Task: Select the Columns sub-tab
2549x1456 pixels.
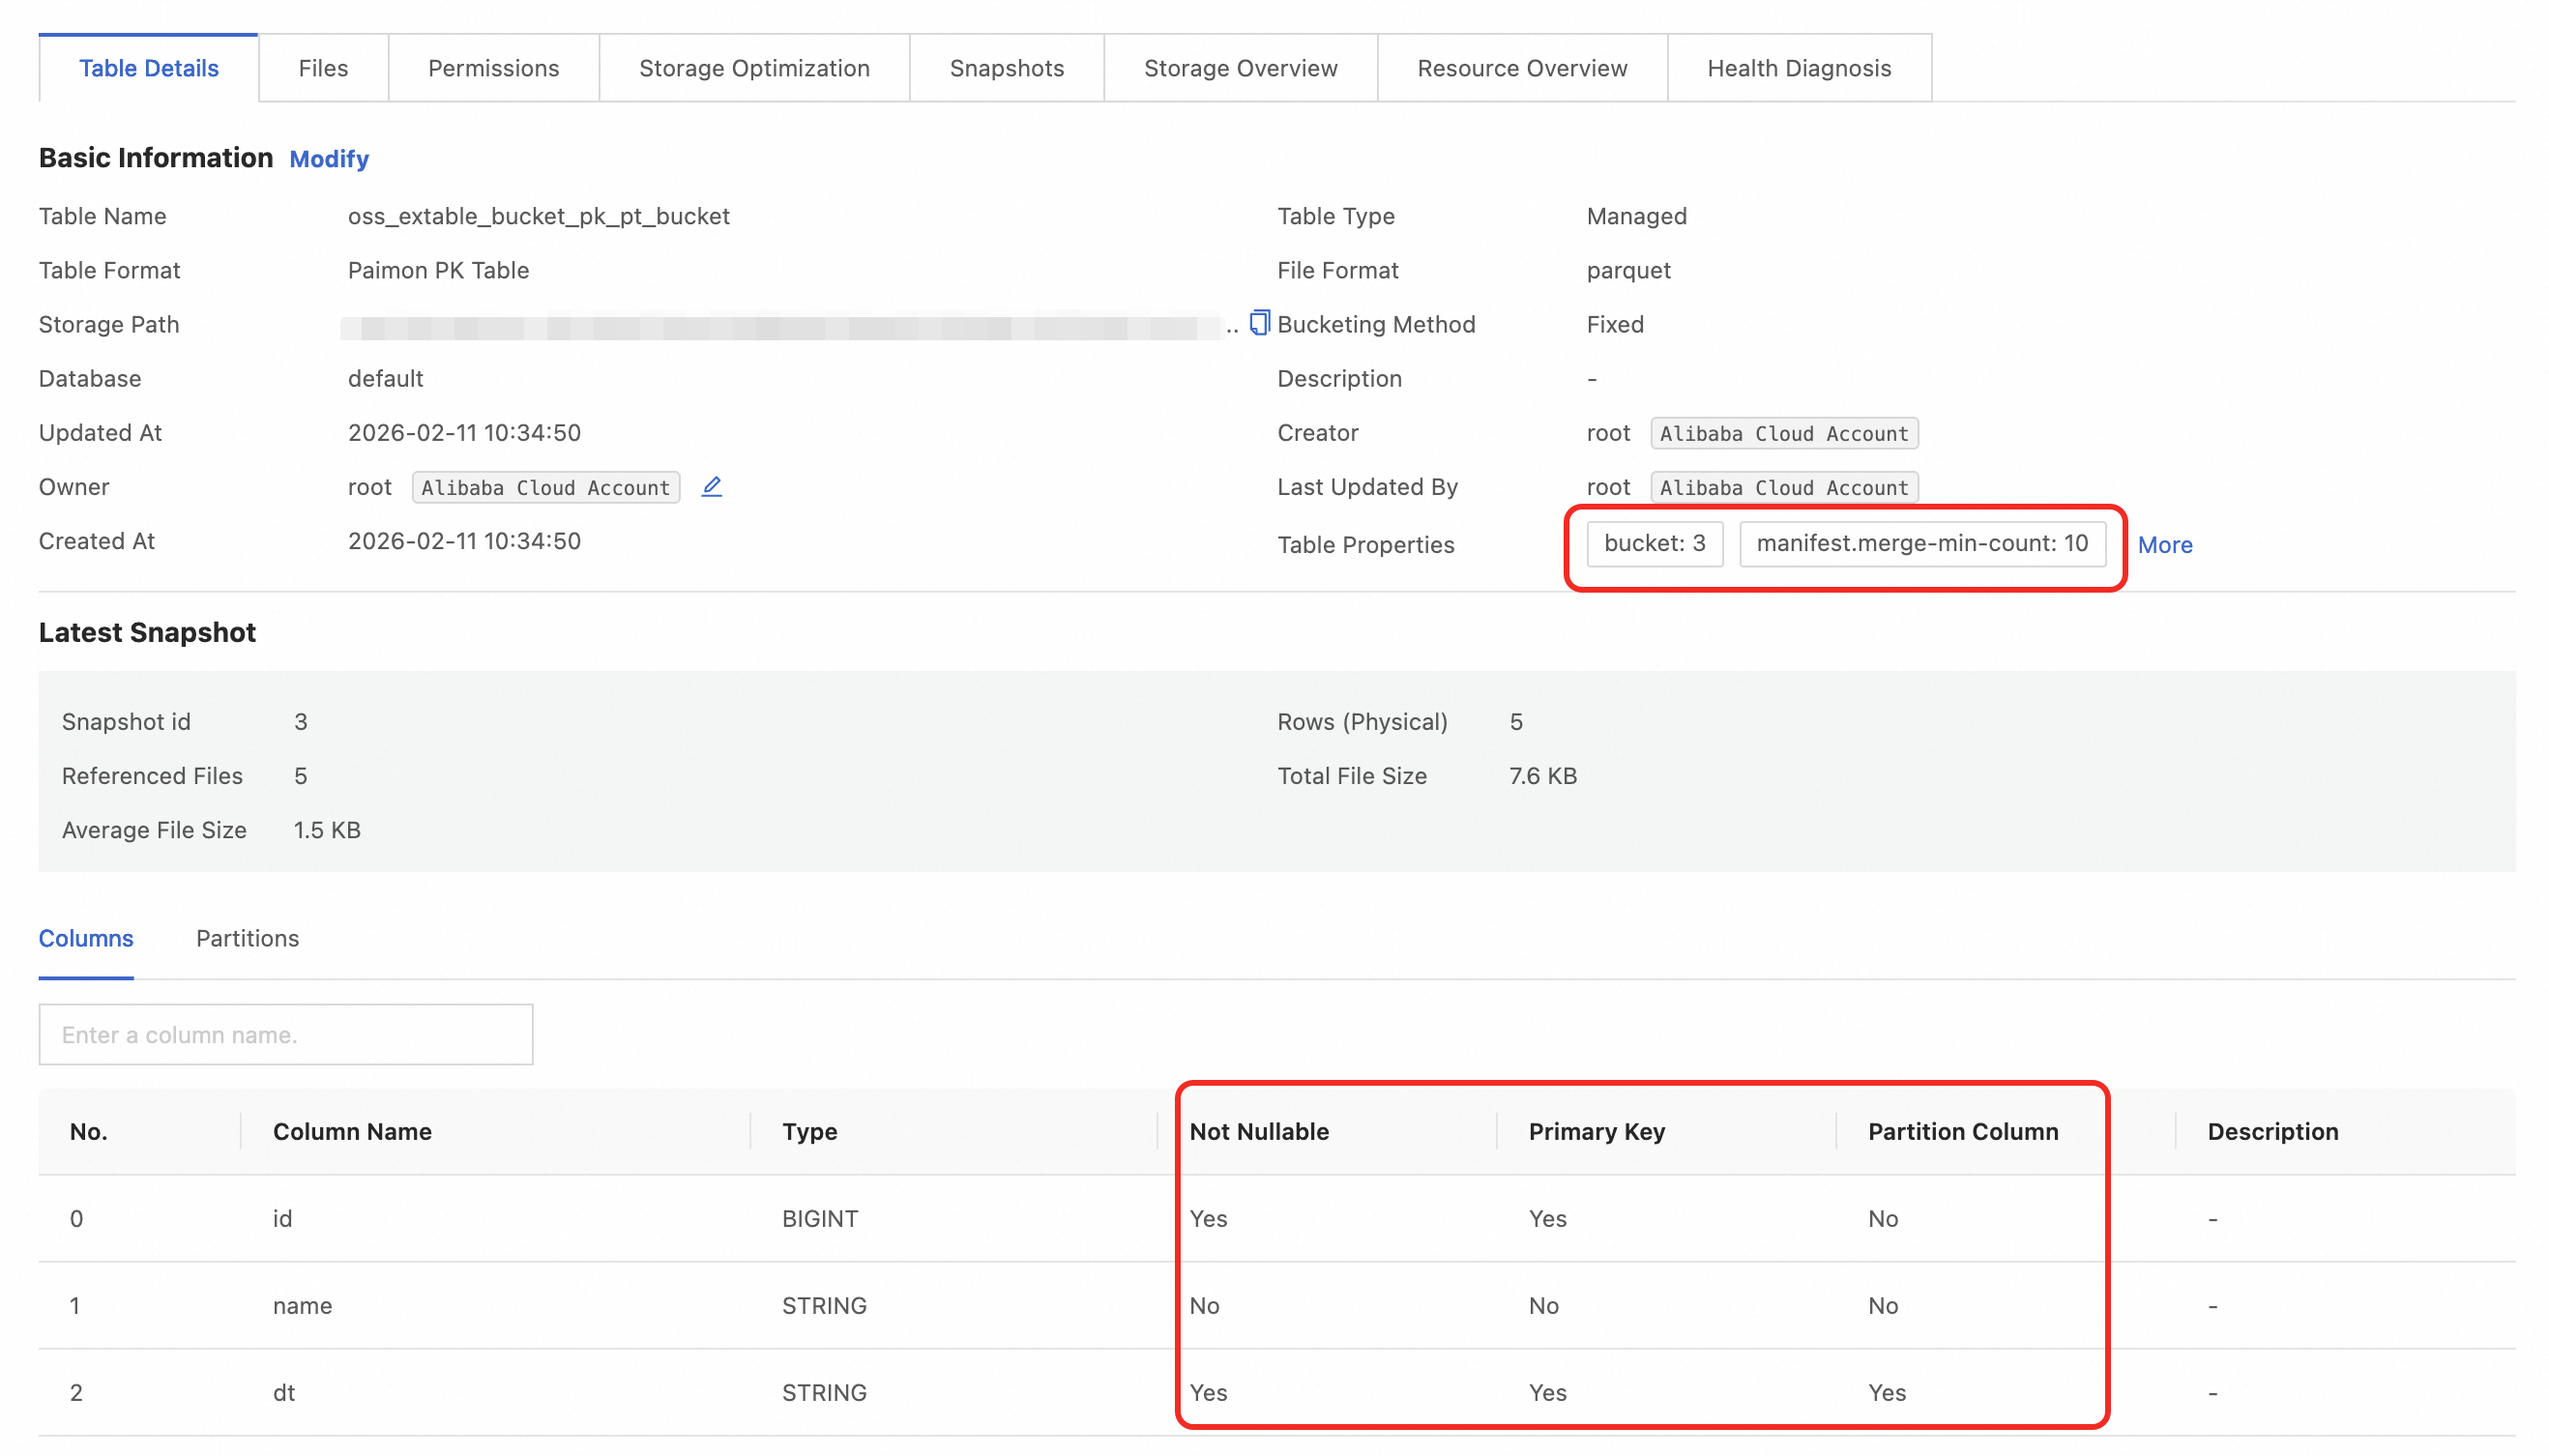Action: pyautogui.click(x=86, y=938)
